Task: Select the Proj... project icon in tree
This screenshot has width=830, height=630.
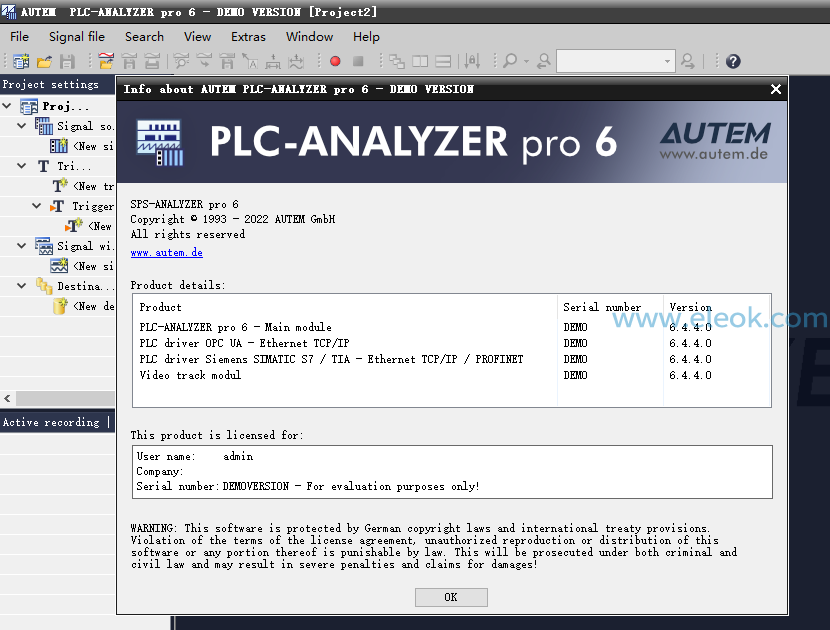Action: [29, 106]
